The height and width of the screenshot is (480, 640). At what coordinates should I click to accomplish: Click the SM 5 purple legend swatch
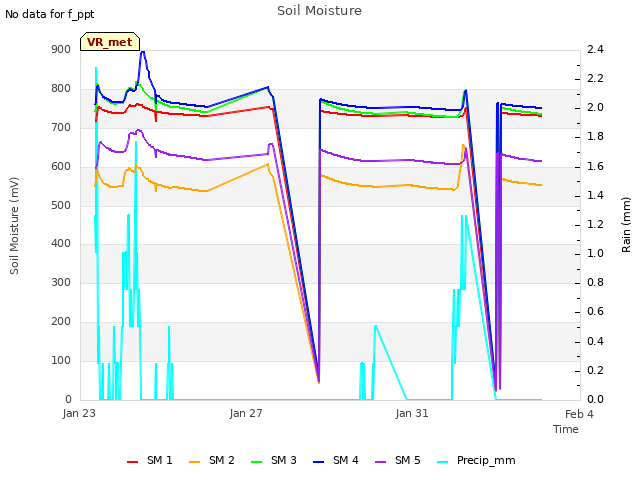(x=380, y=462)
